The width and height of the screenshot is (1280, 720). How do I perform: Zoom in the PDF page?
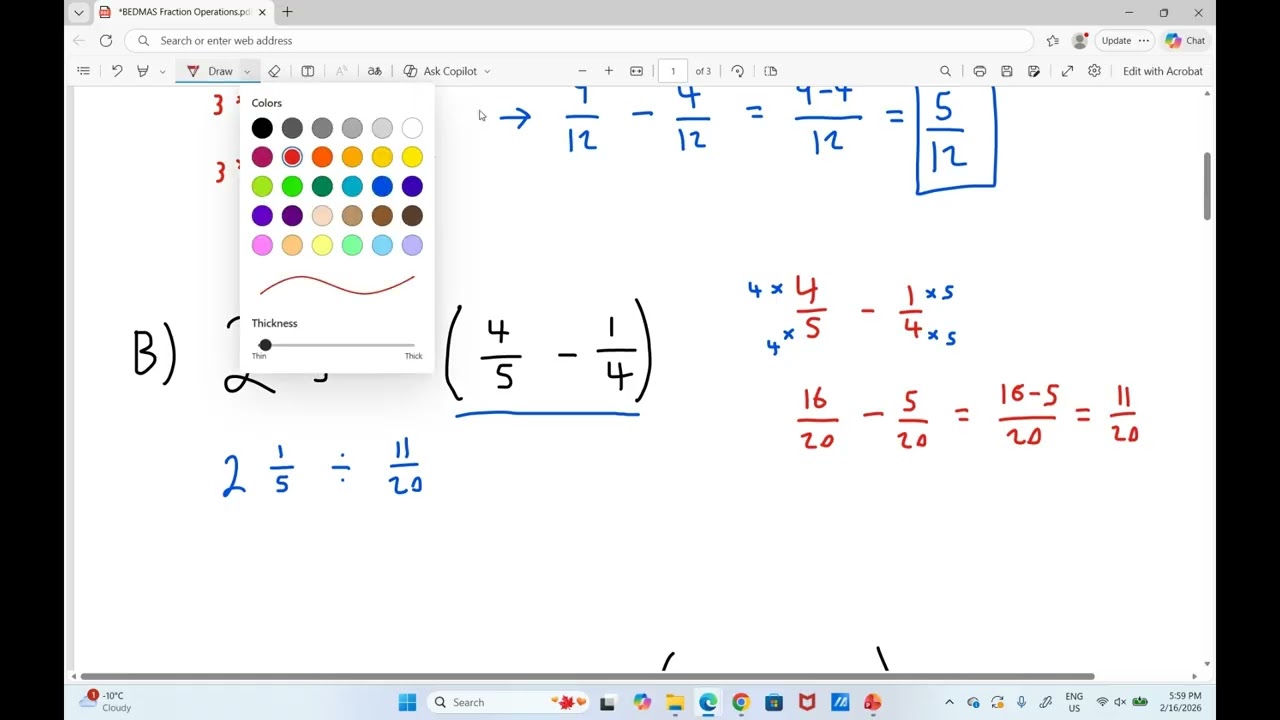[x=609, y=71]
